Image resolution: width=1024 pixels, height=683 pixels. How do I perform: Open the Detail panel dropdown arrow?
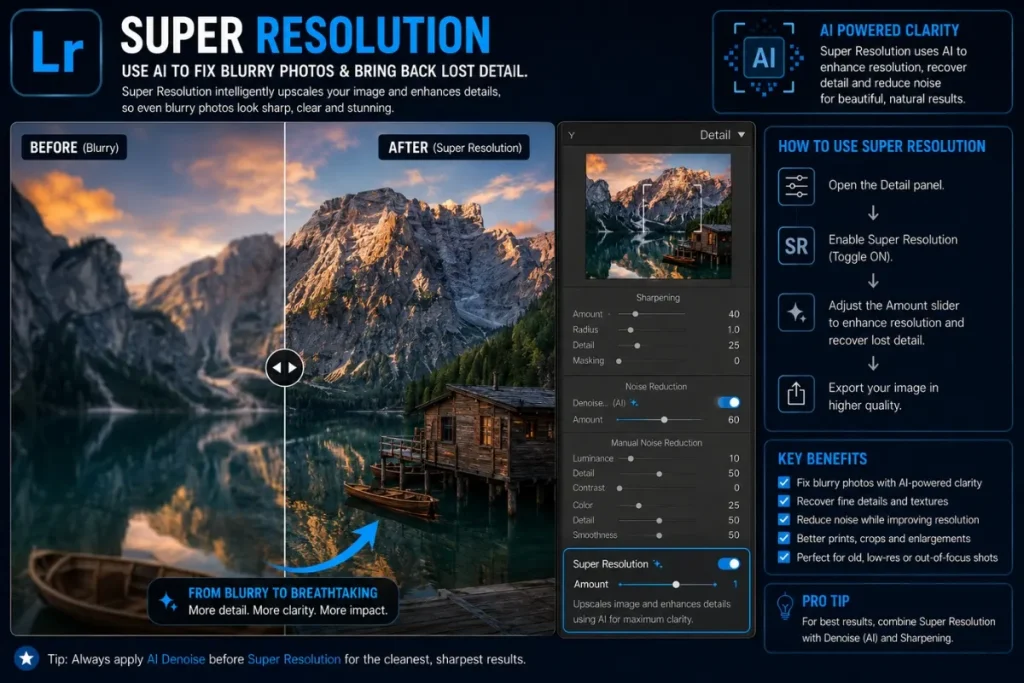(741, 135)
